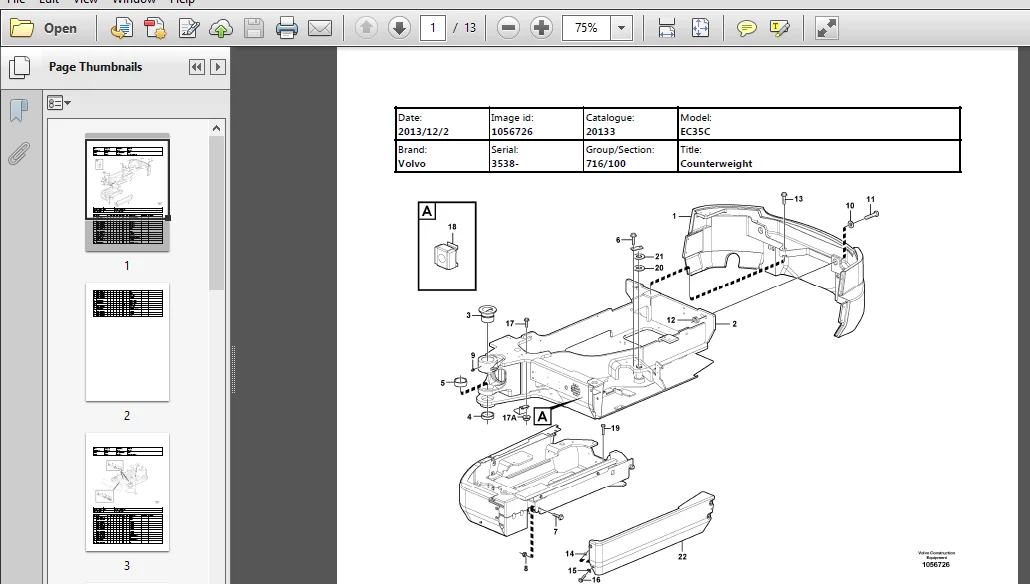Enter Read Mode expand icon
The width and height of the screenshot is (1030, 584).
click(x=826, y=28)
